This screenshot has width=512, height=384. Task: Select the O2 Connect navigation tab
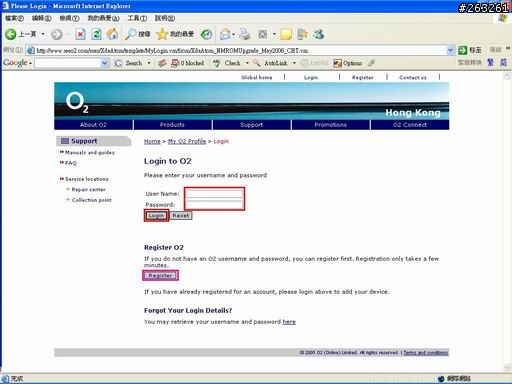tap(410, 125)
